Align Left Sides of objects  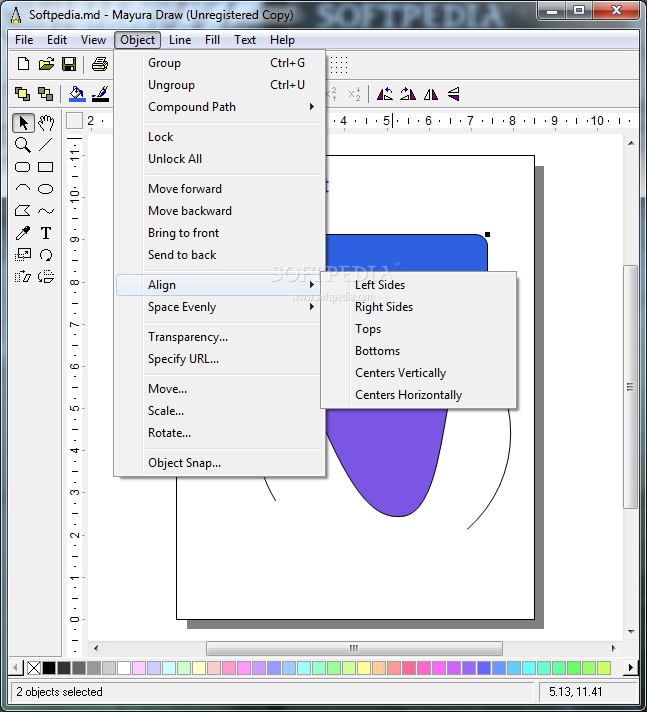[x=419, y=285]
